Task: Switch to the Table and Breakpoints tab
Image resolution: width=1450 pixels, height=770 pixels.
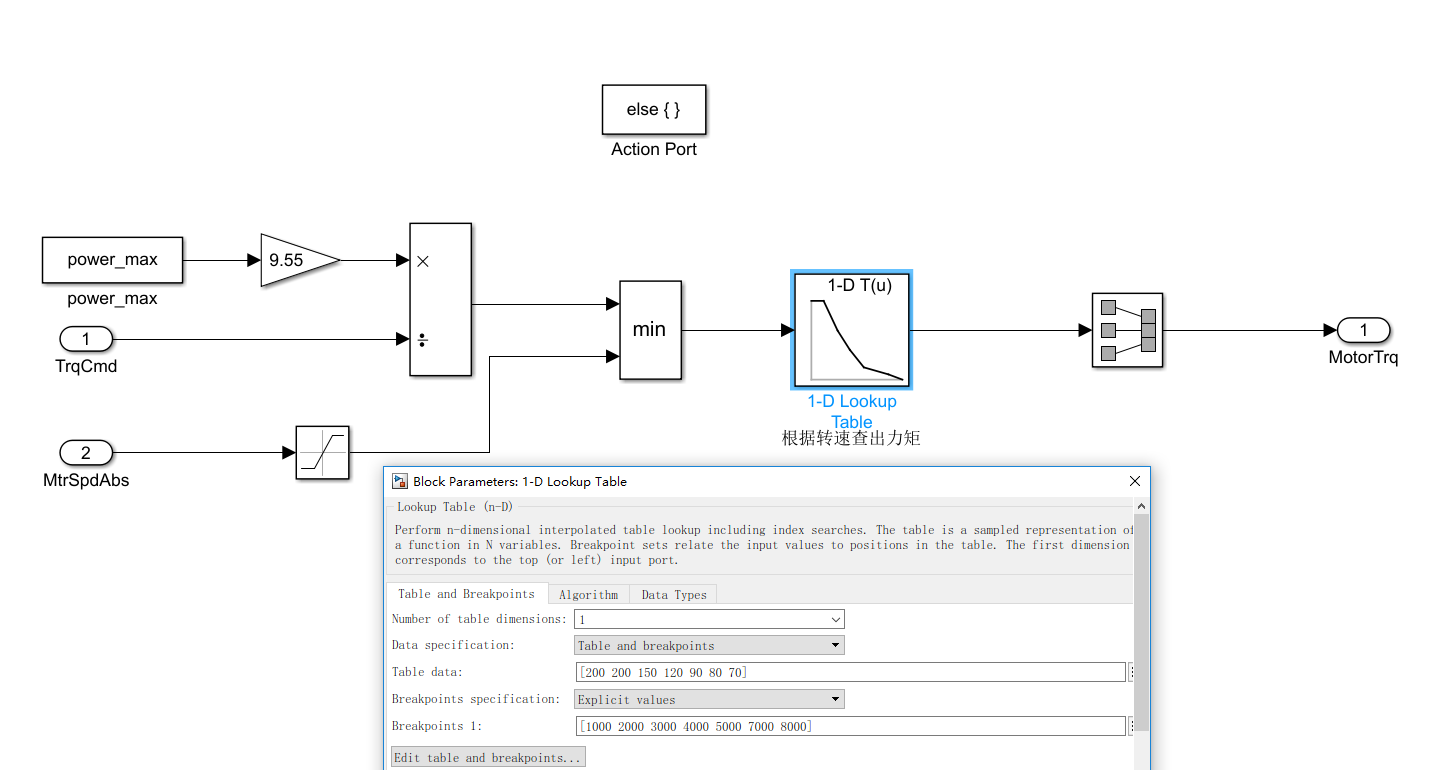Action: pos(467,594)
